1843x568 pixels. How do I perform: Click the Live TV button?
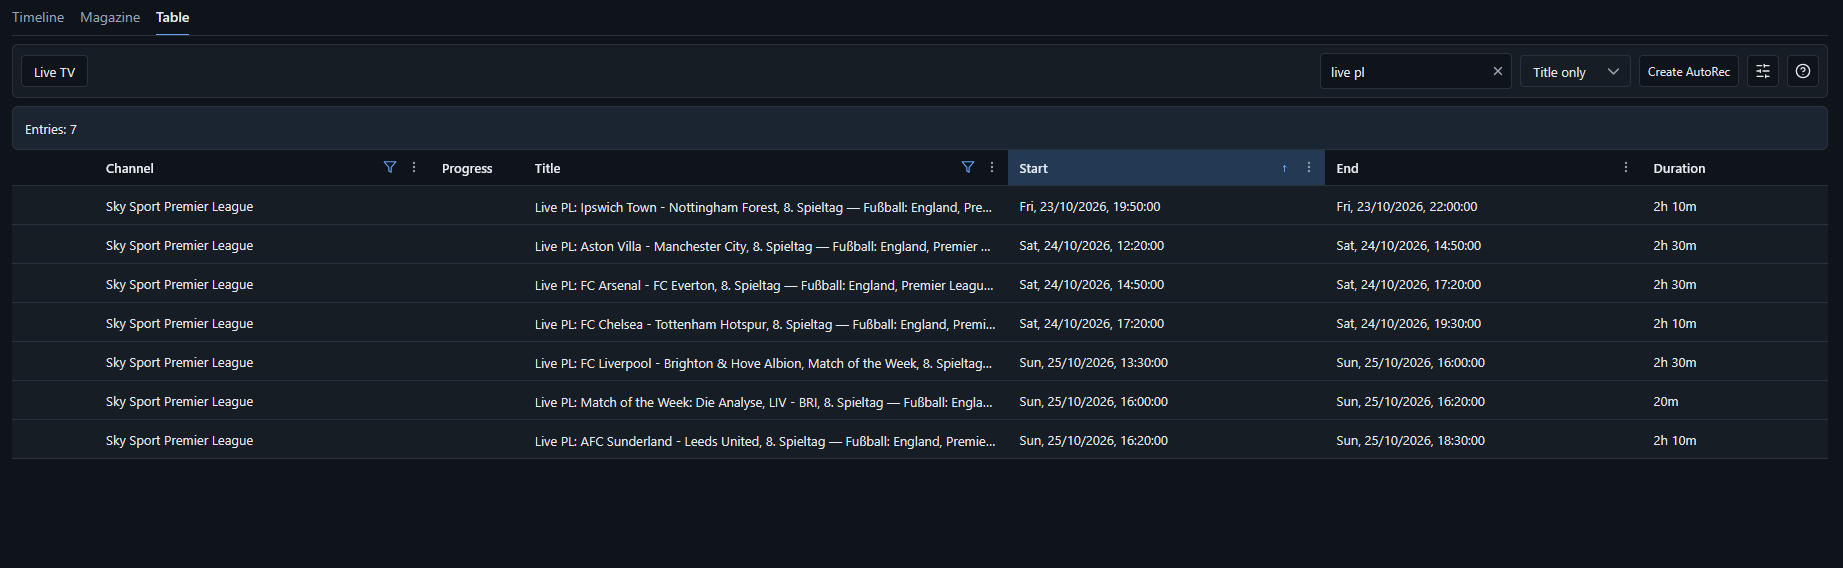coord(54,71)
